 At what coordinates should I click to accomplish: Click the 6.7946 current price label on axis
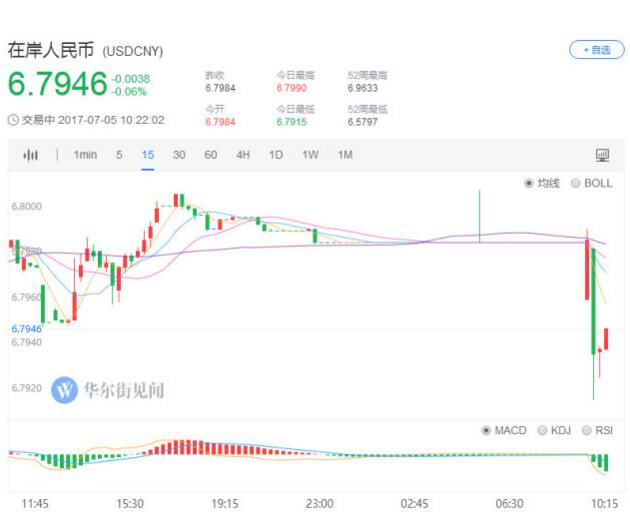[27, 328]
